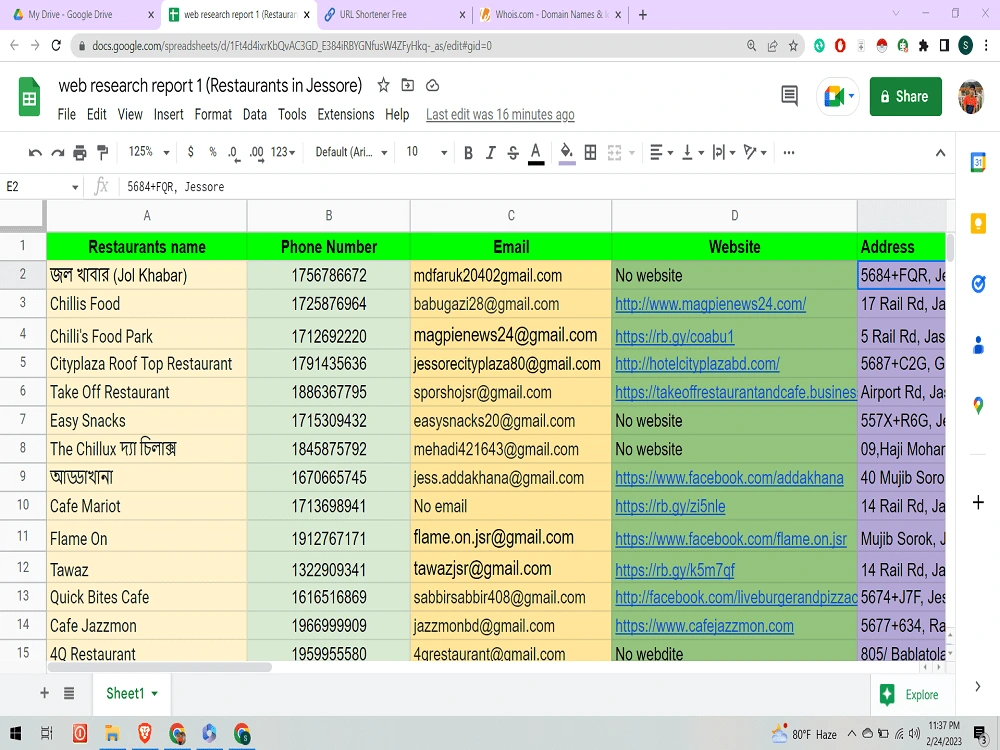Screen dimensions: 1000x750
Task: Open text rotation dropdown
Action: [x=755, y=152]
